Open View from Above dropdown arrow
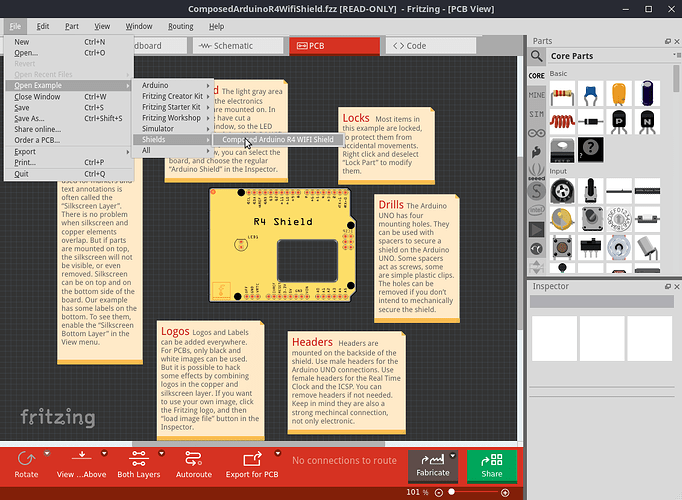The width and height of the screenshot is (682, 500). pos(104,453)
